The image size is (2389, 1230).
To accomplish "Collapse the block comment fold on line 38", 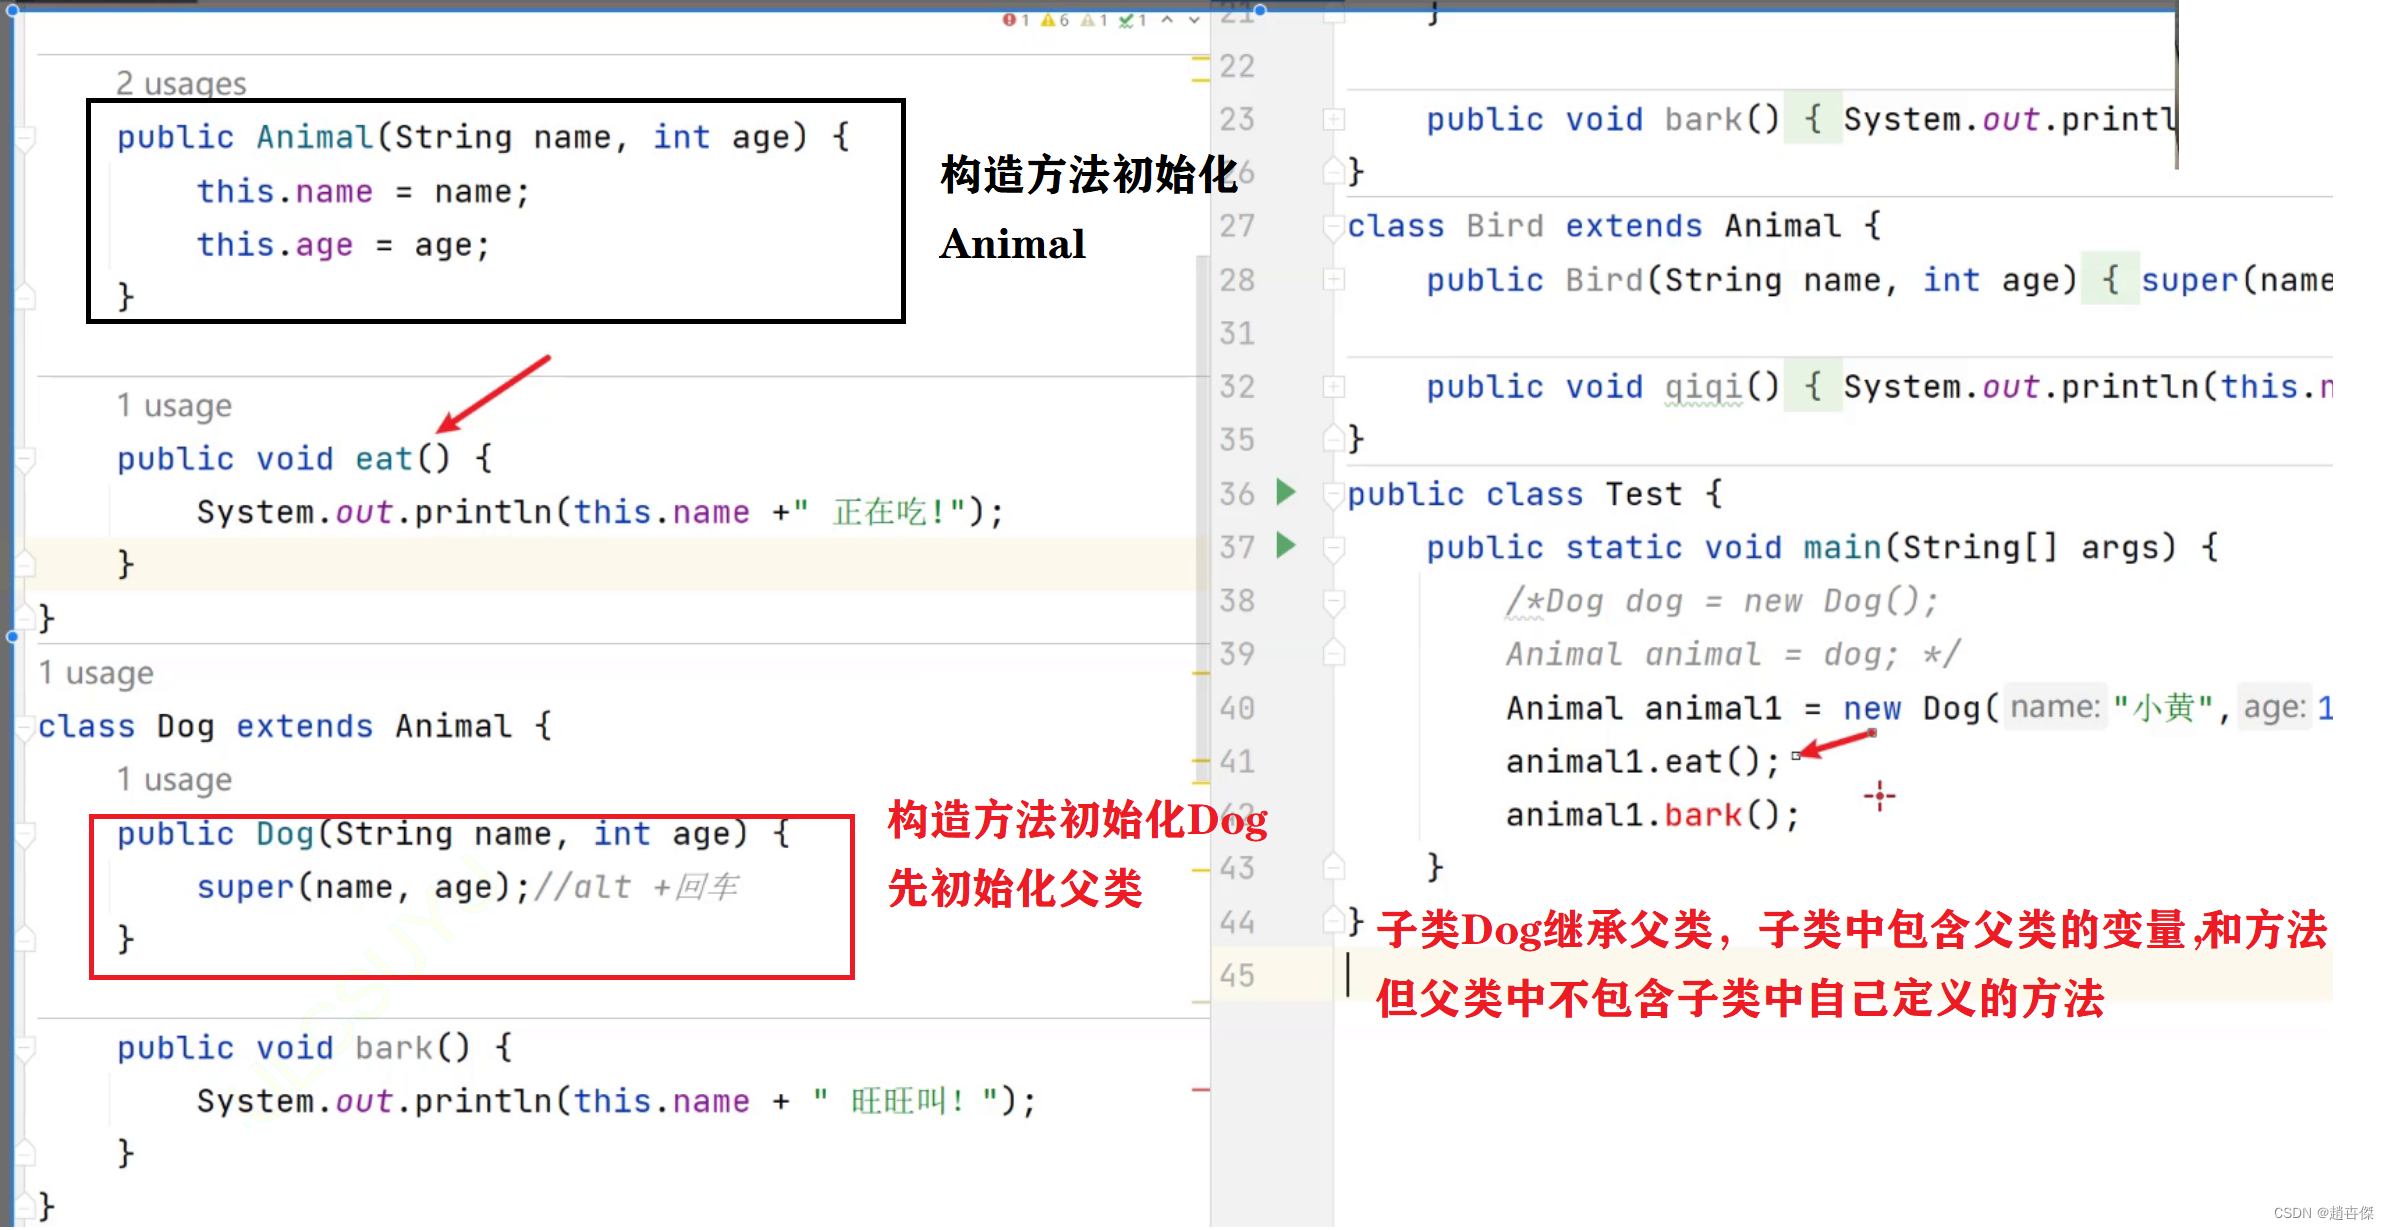I will [1333, 601].
